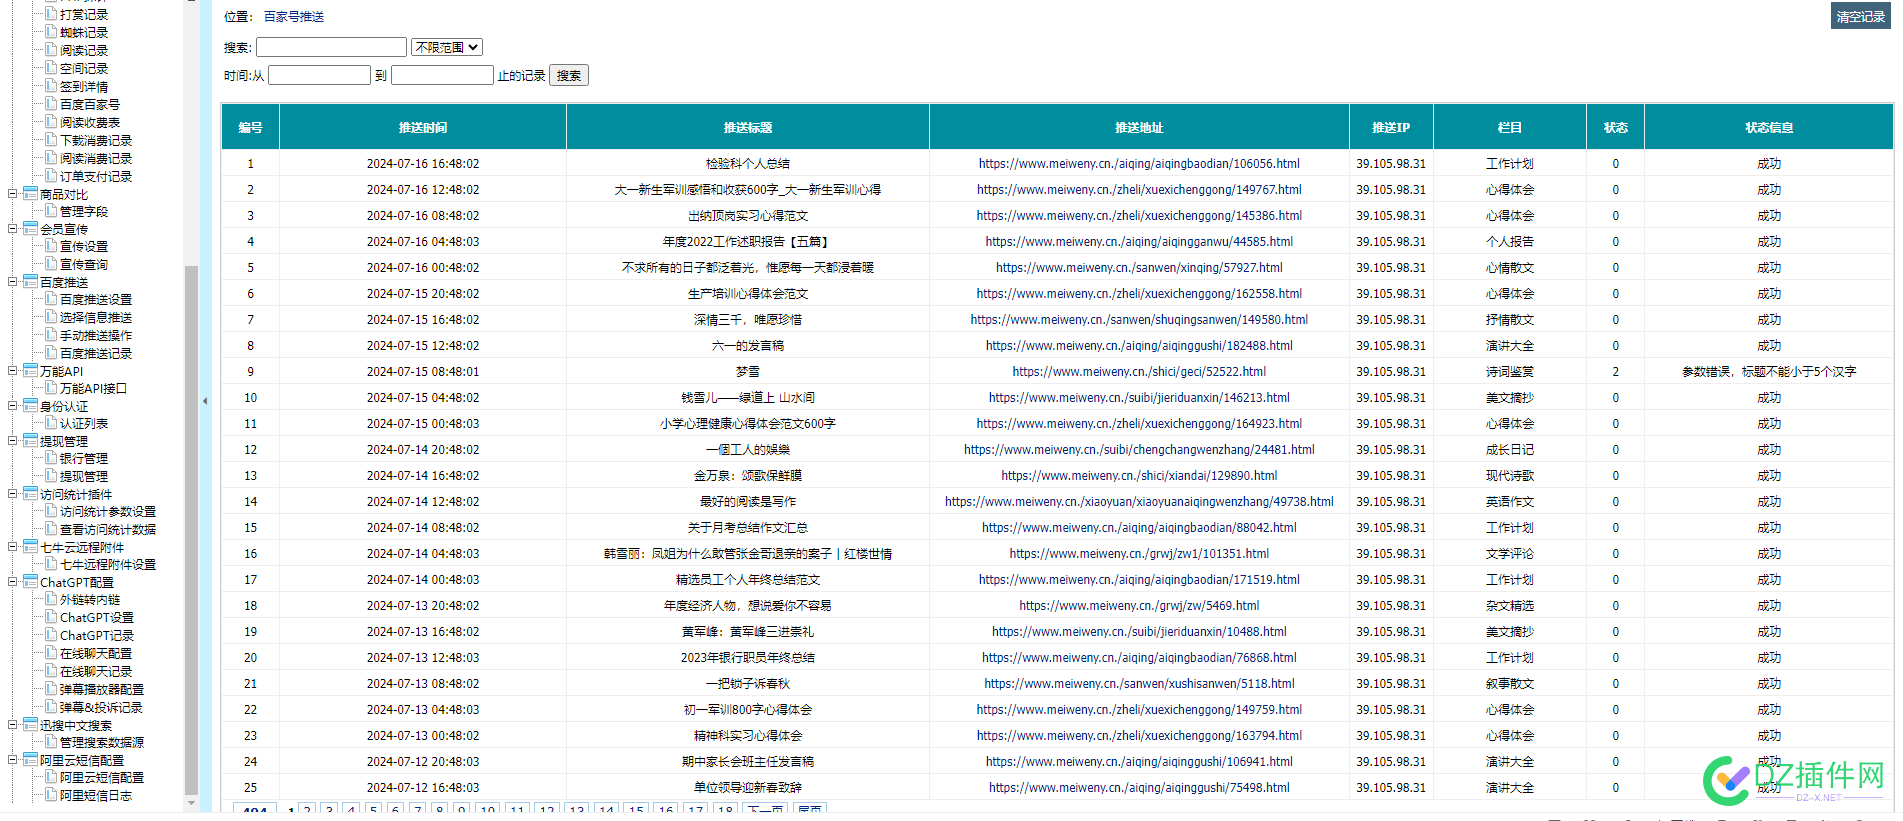The image size is (1903, 821).
Task: Open the aiqingbaodian/106056.html push URL
Action: point(1139,164)
